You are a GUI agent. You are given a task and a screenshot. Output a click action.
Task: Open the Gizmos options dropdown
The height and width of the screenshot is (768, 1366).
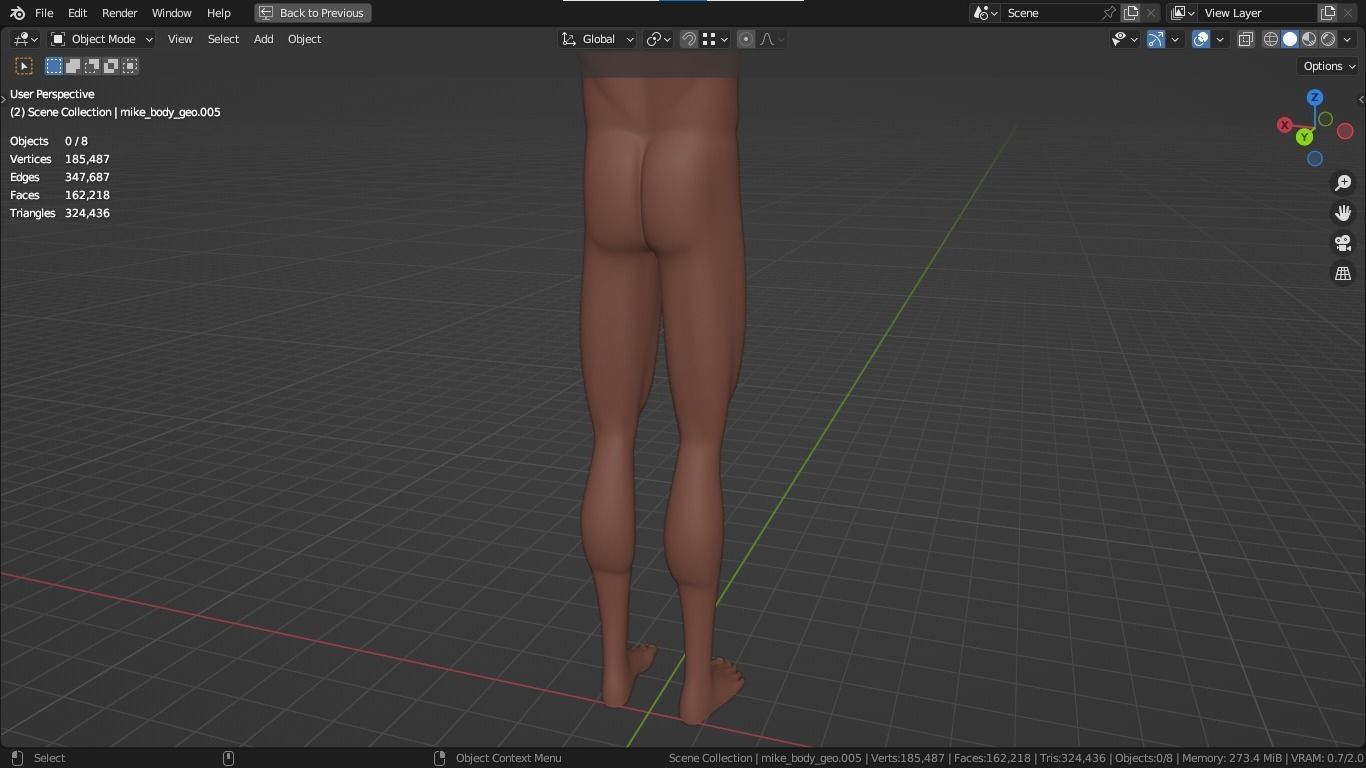1175,39
